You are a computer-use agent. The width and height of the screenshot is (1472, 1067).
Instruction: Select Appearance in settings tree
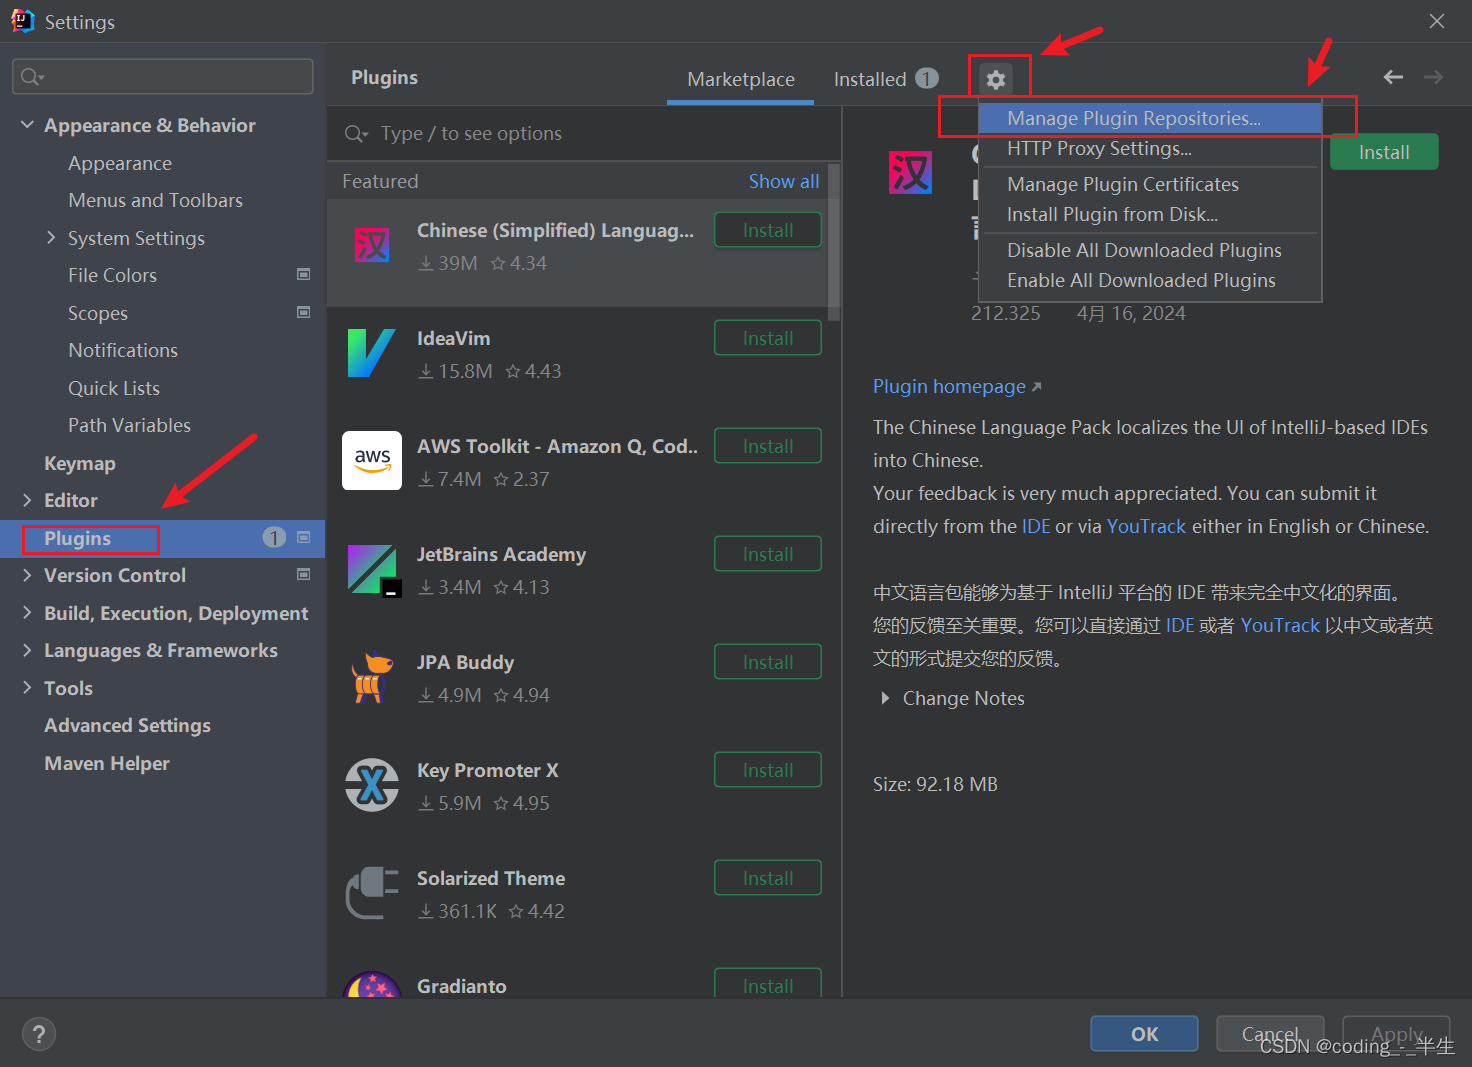(x=120, y=163)
